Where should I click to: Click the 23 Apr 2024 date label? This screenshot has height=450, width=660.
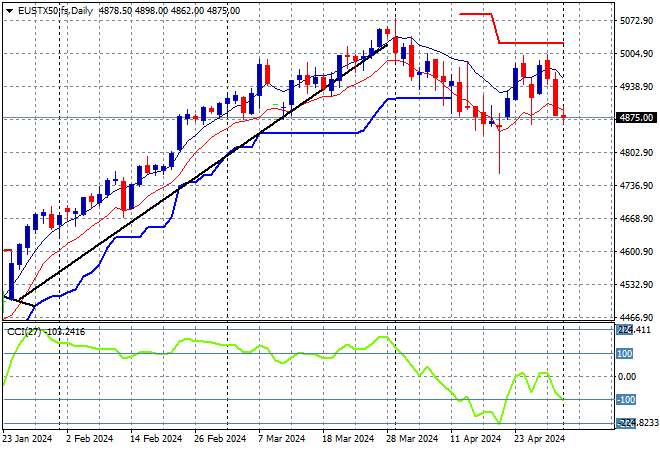[x=540, y=439]
